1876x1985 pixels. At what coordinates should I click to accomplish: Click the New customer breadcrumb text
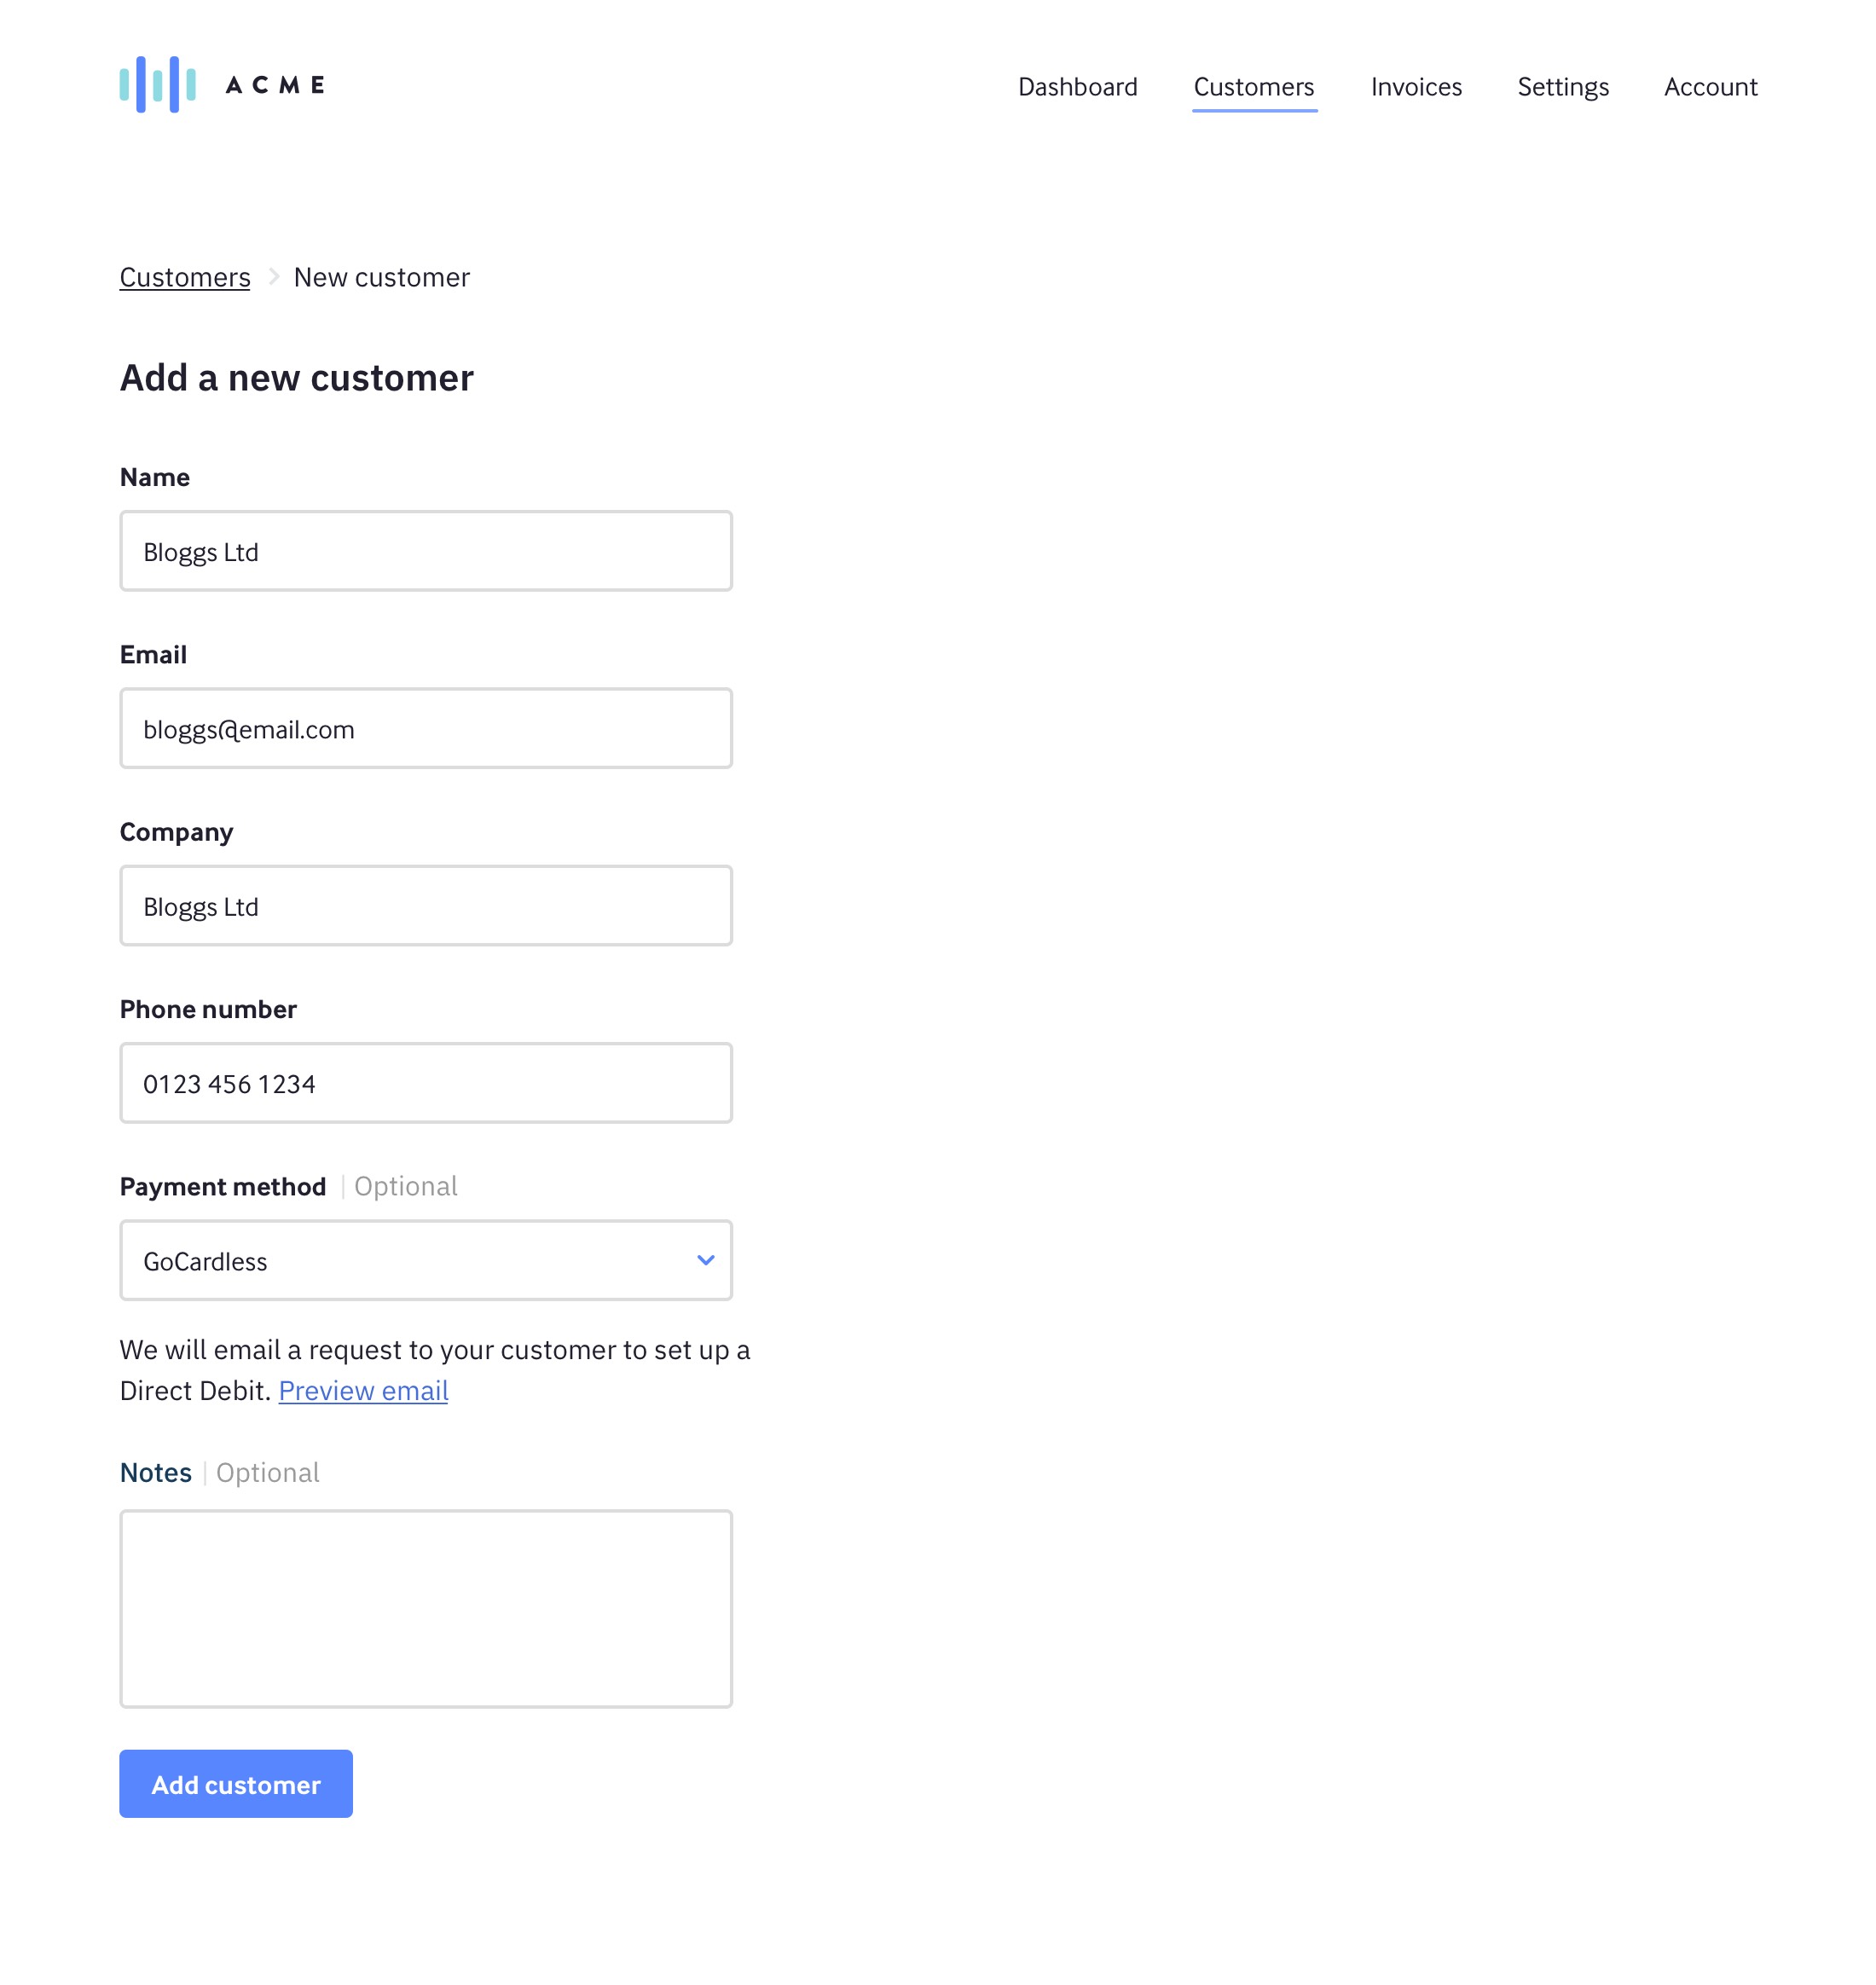click(381, 277)
